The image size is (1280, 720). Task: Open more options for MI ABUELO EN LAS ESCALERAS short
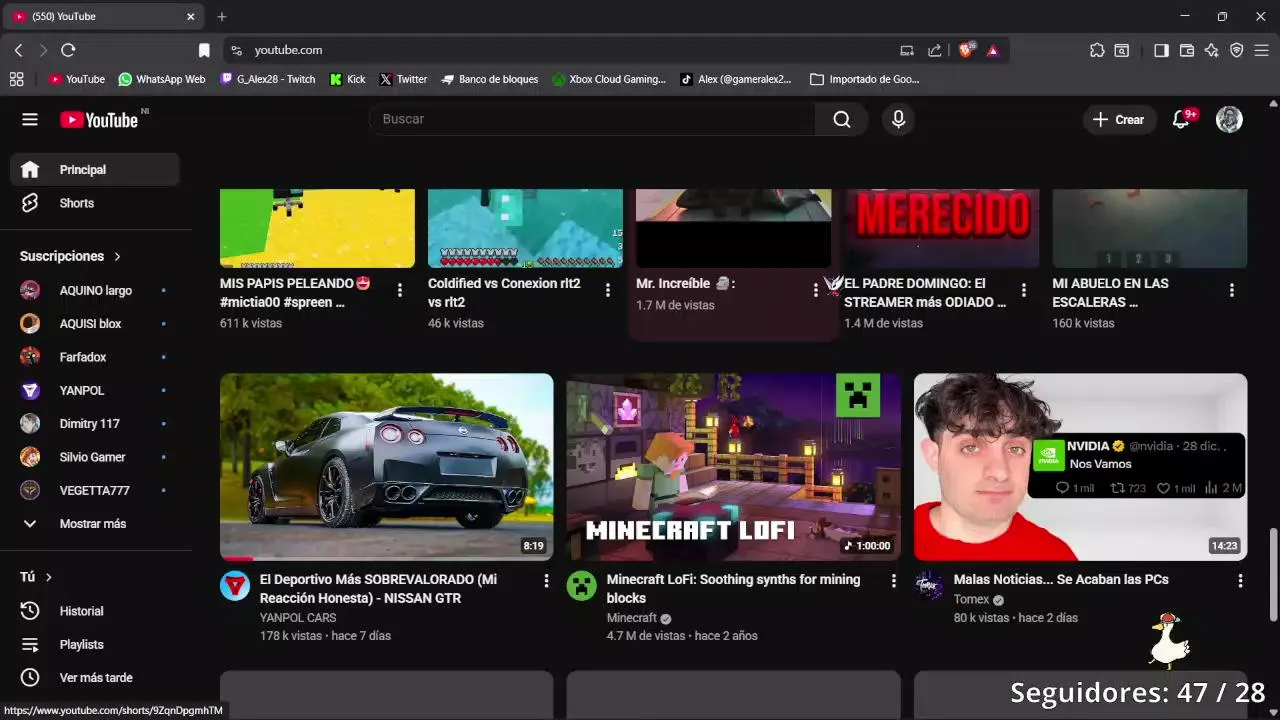click(x=1232, y=290)
